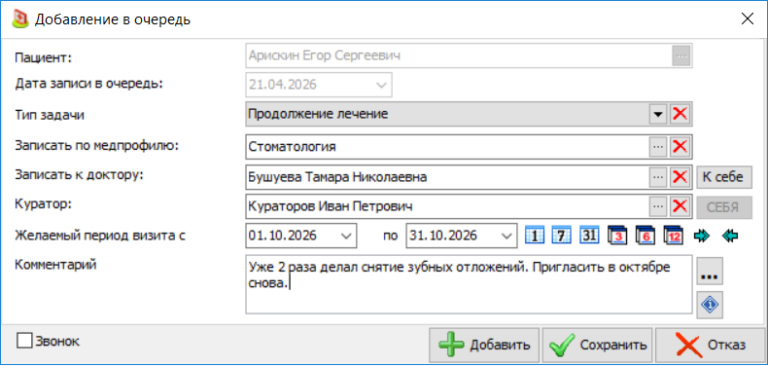
Task: Click the Дата записи в очередь label
Action: click(x=88, y=83)
